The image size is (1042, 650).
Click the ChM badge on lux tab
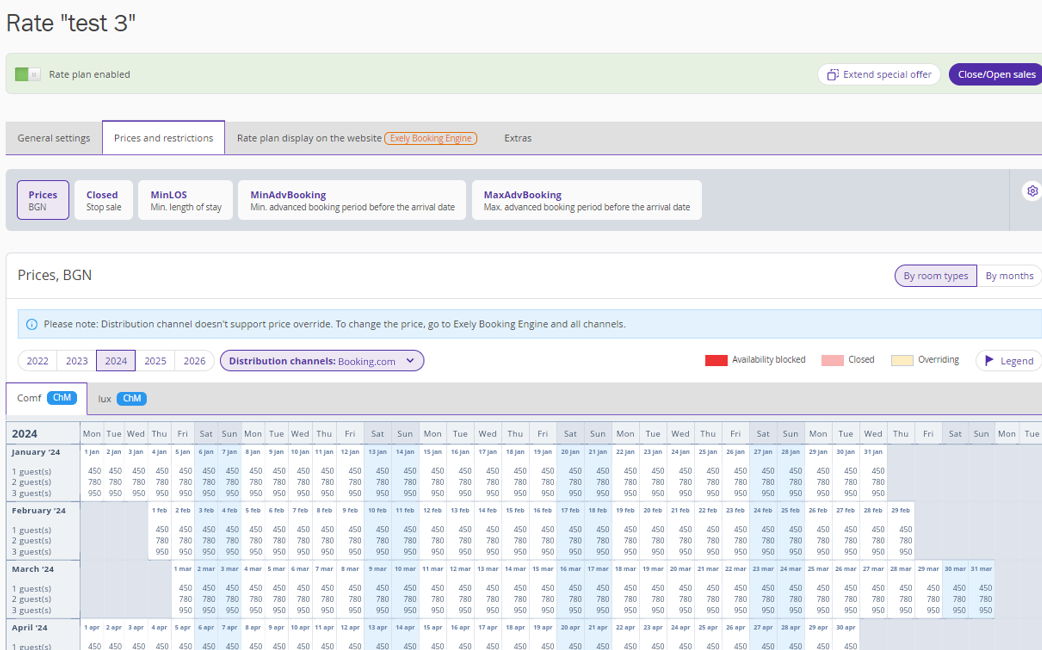tap(131, 399)
